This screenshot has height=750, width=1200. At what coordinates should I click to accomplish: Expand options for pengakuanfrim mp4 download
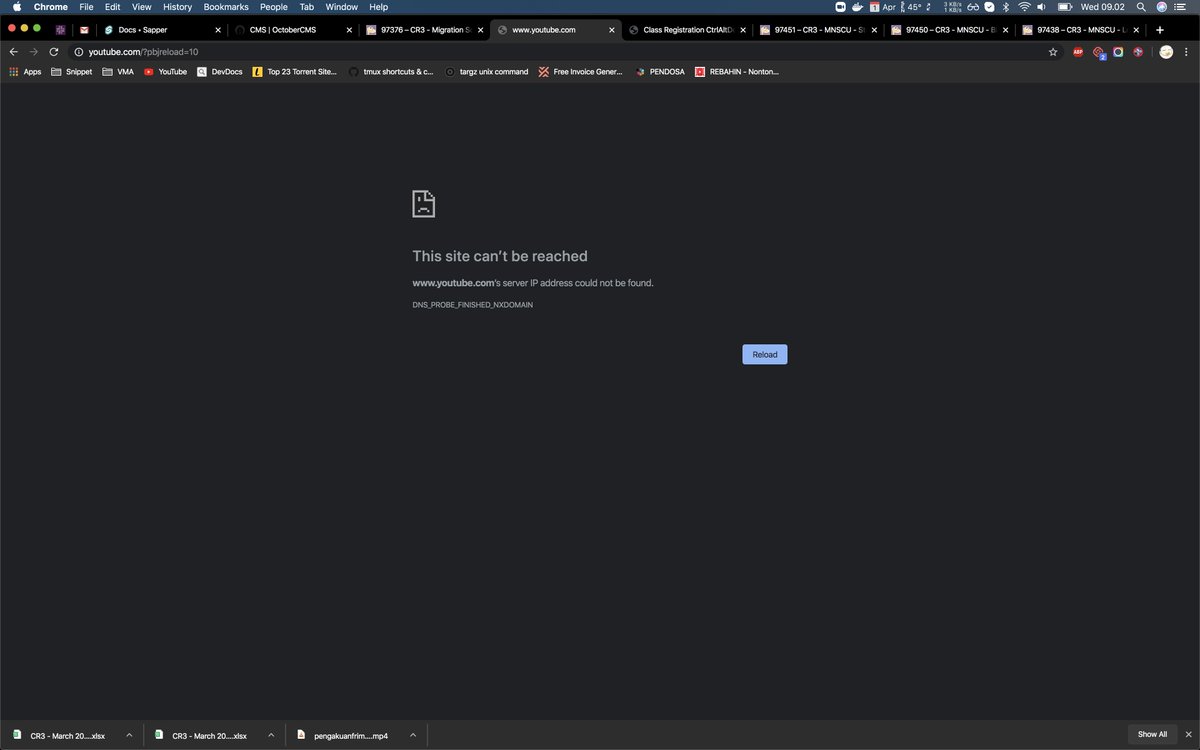tap(413, 735)
